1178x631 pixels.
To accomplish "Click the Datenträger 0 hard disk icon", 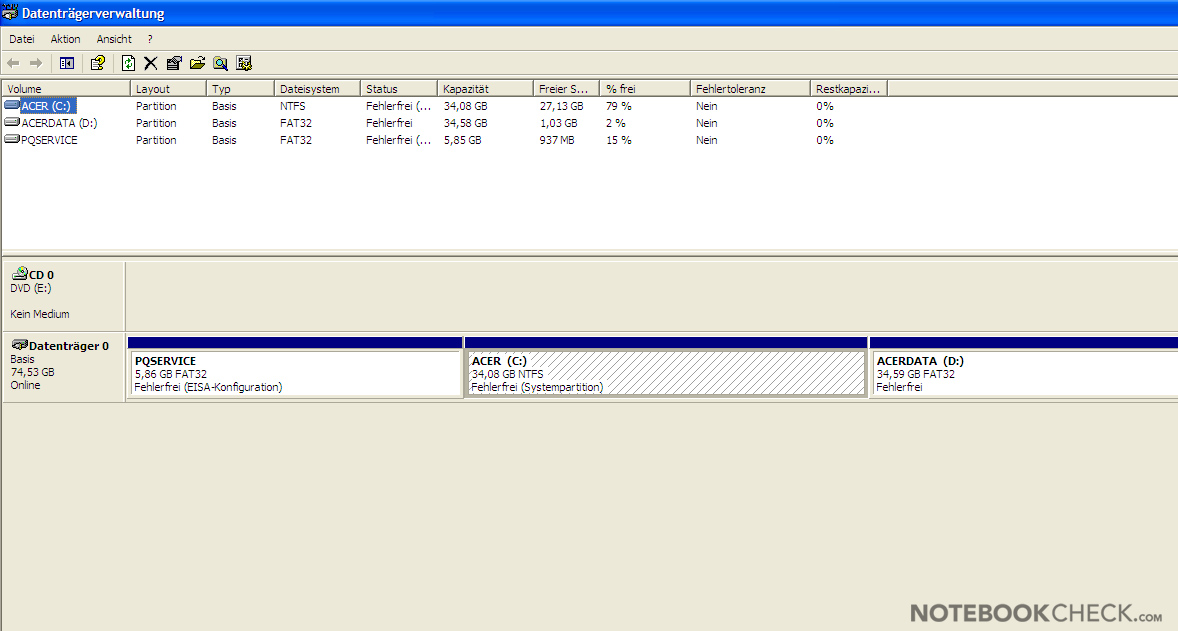I will click(20, 345).
